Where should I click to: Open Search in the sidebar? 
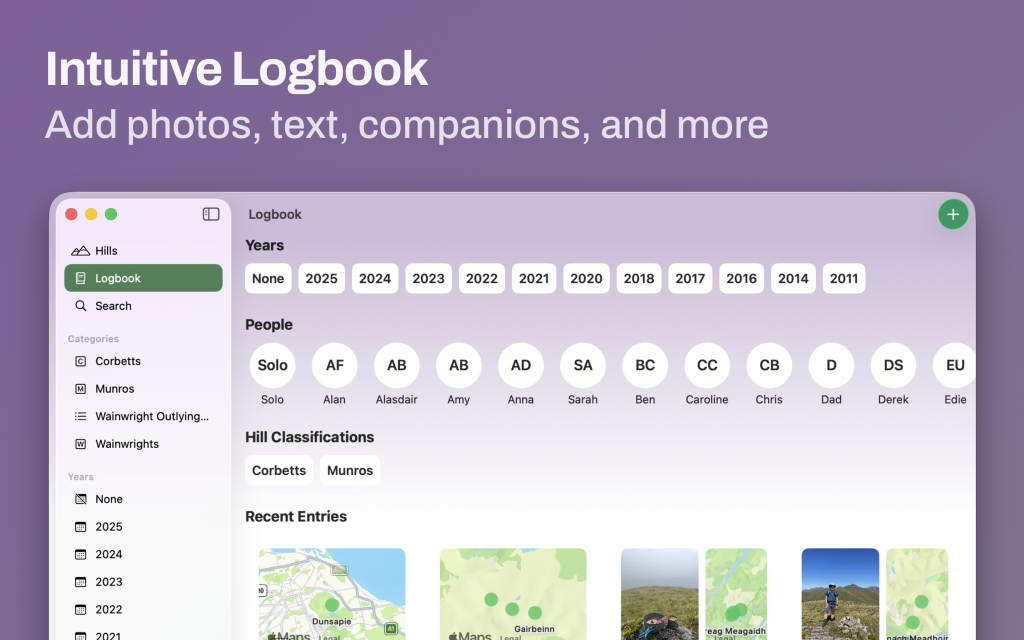(x=113, y=306)
